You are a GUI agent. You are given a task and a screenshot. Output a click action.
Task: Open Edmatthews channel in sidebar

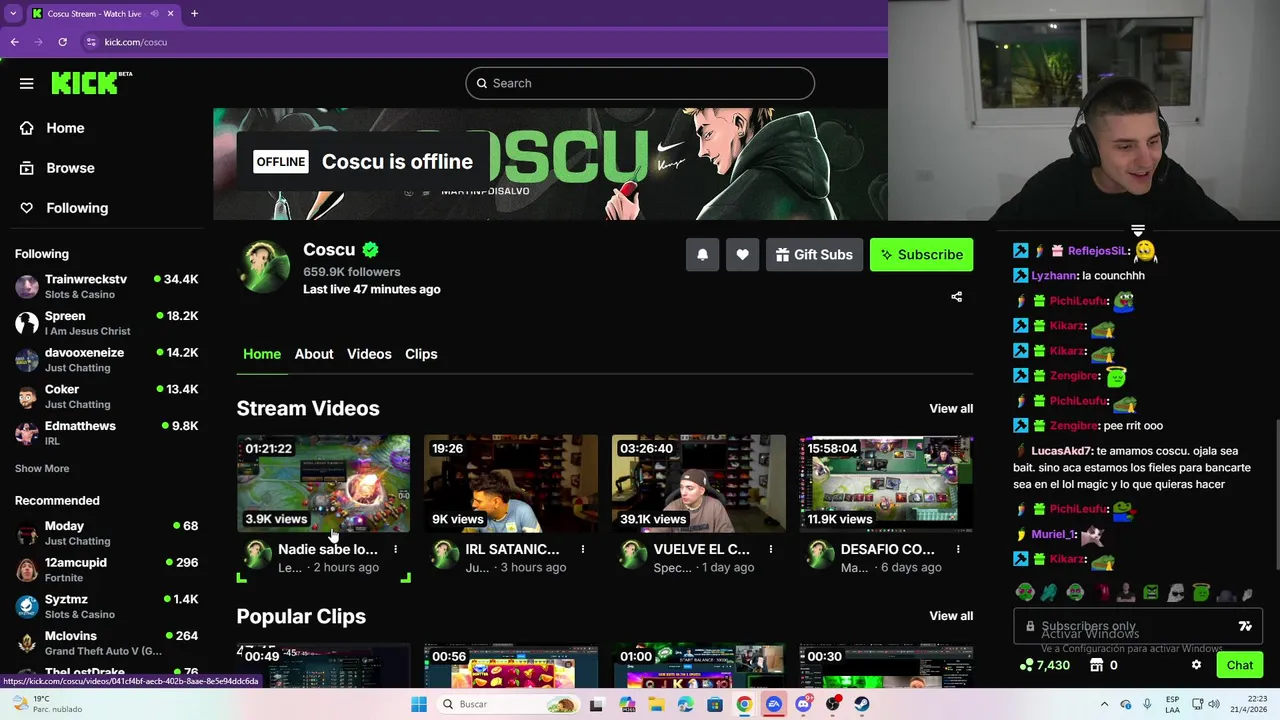tap(106, 433)
